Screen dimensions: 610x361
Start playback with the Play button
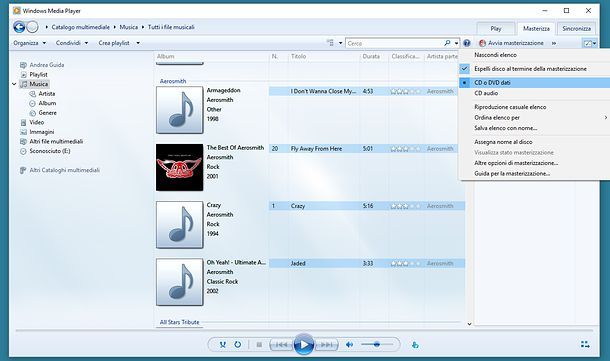click(304, 344)
